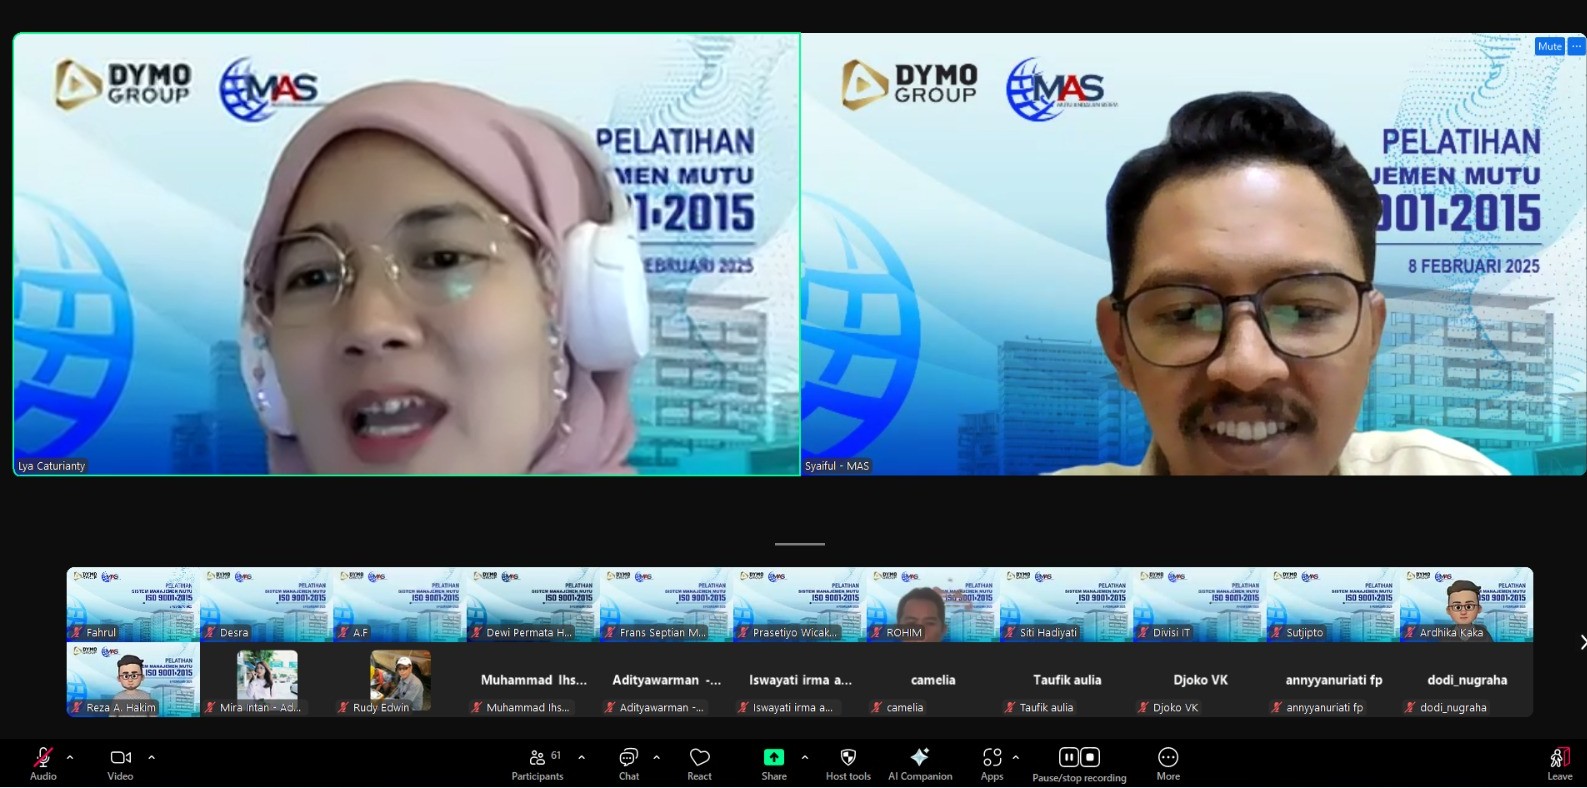Select Ardhika Kaka's avatar thumbnail
This screenshot has height=788, width=1587.
[1466, 604]
